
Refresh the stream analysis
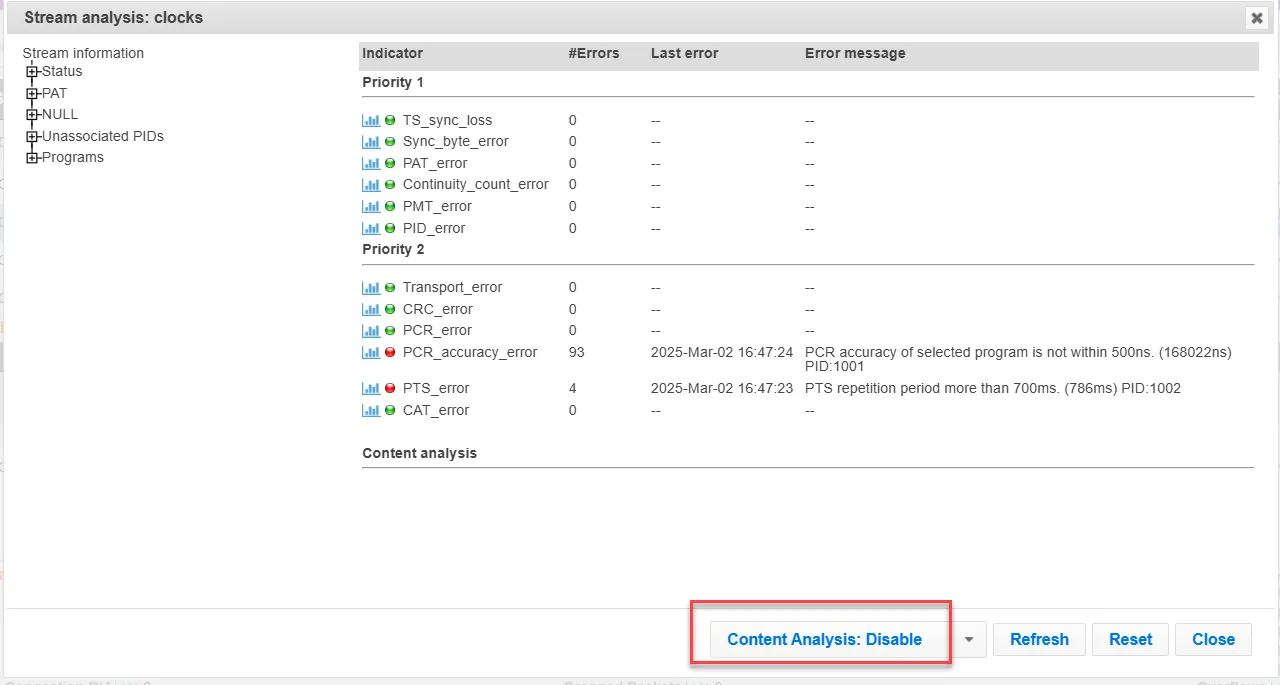(x=1039, y=639)
